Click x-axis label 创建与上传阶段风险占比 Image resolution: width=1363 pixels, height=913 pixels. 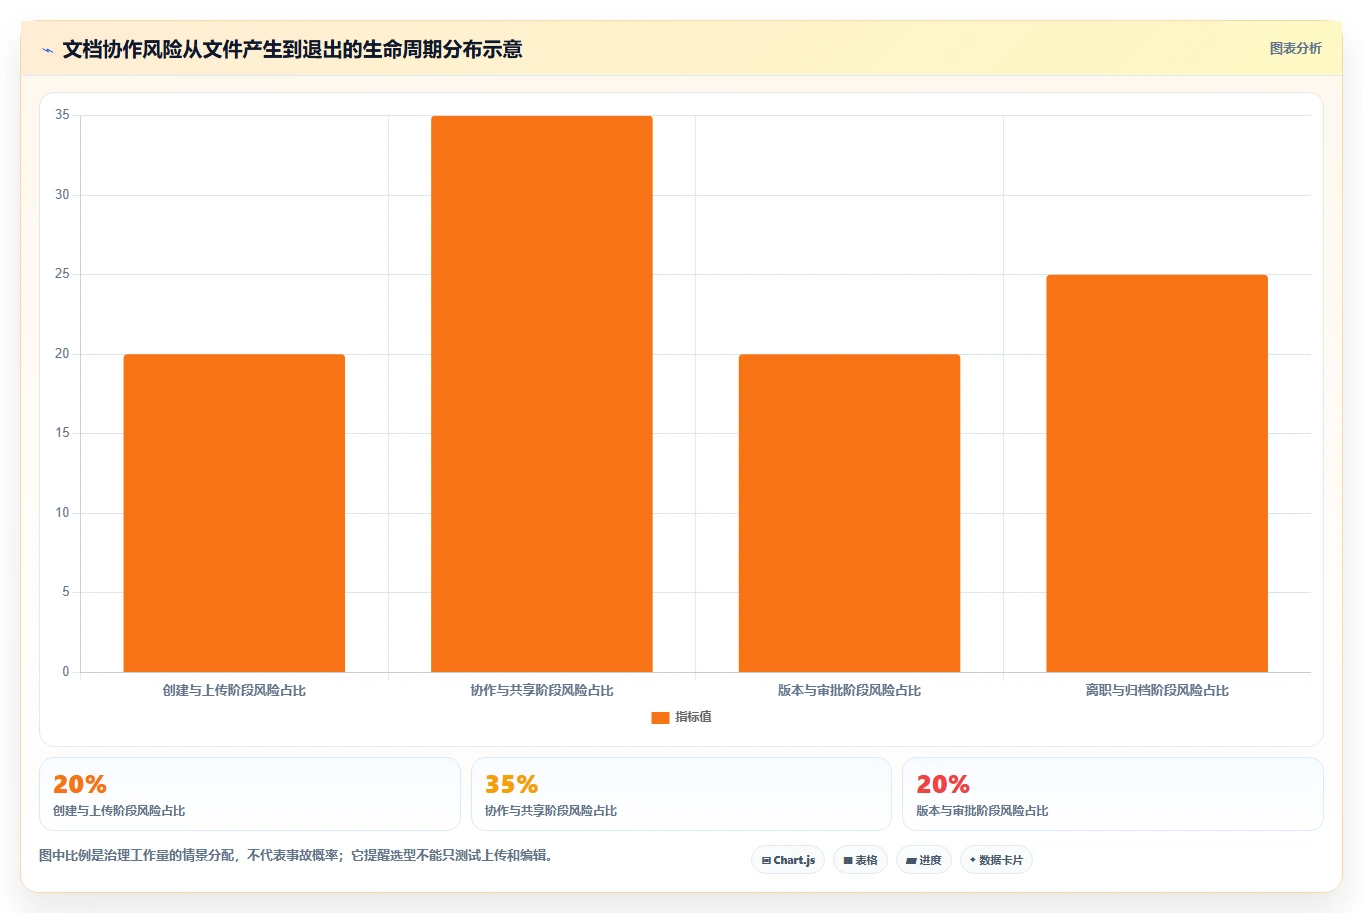(234, 690)
